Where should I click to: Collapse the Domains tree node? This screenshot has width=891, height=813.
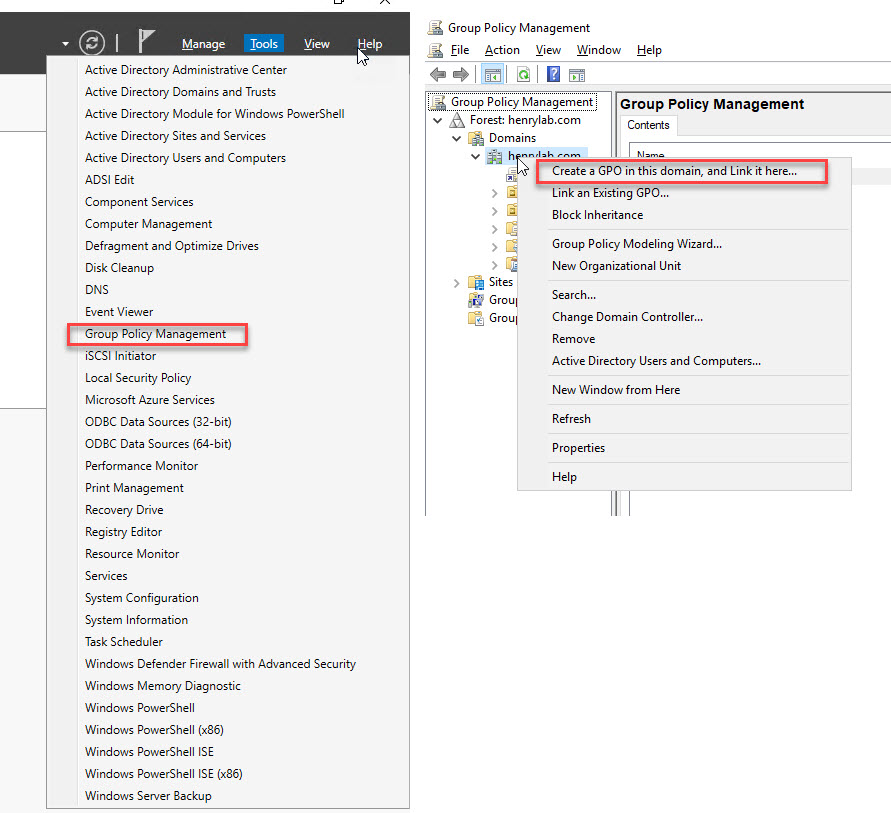[x=458, y=138]
